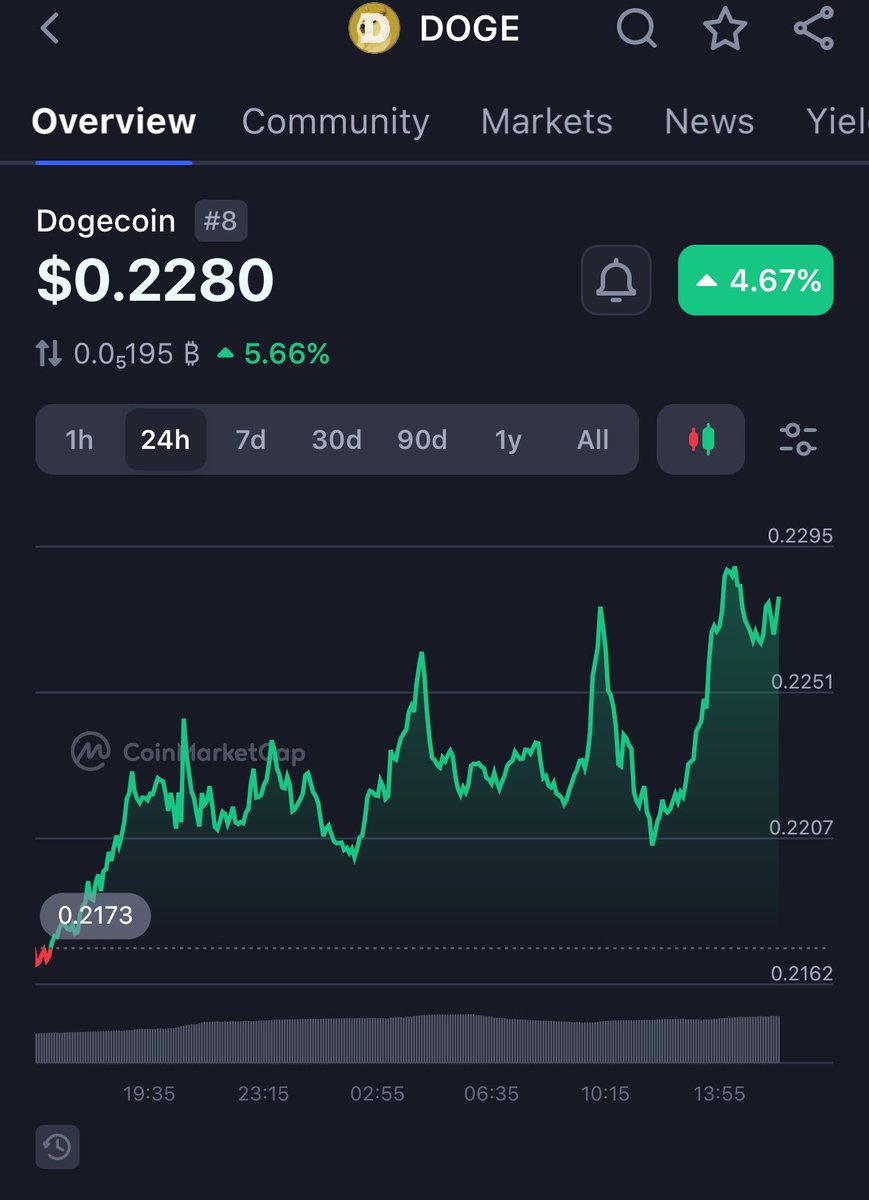The width and height of the screenshot is (869, 1200).
Task: Tap the 0.2173 price marker on chart
Action: (94, 915)
